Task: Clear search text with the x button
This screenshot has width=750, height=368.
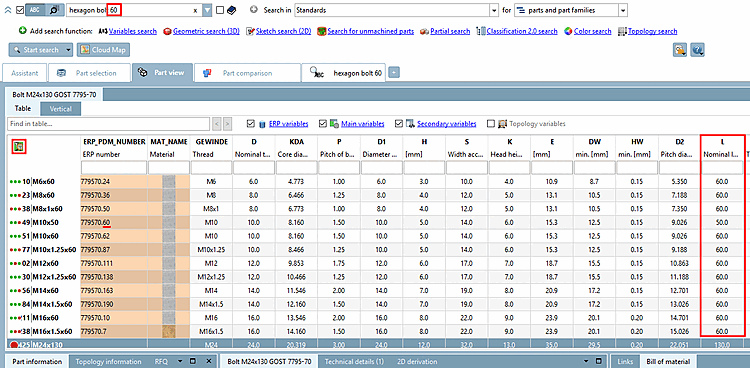Action: 195,10
